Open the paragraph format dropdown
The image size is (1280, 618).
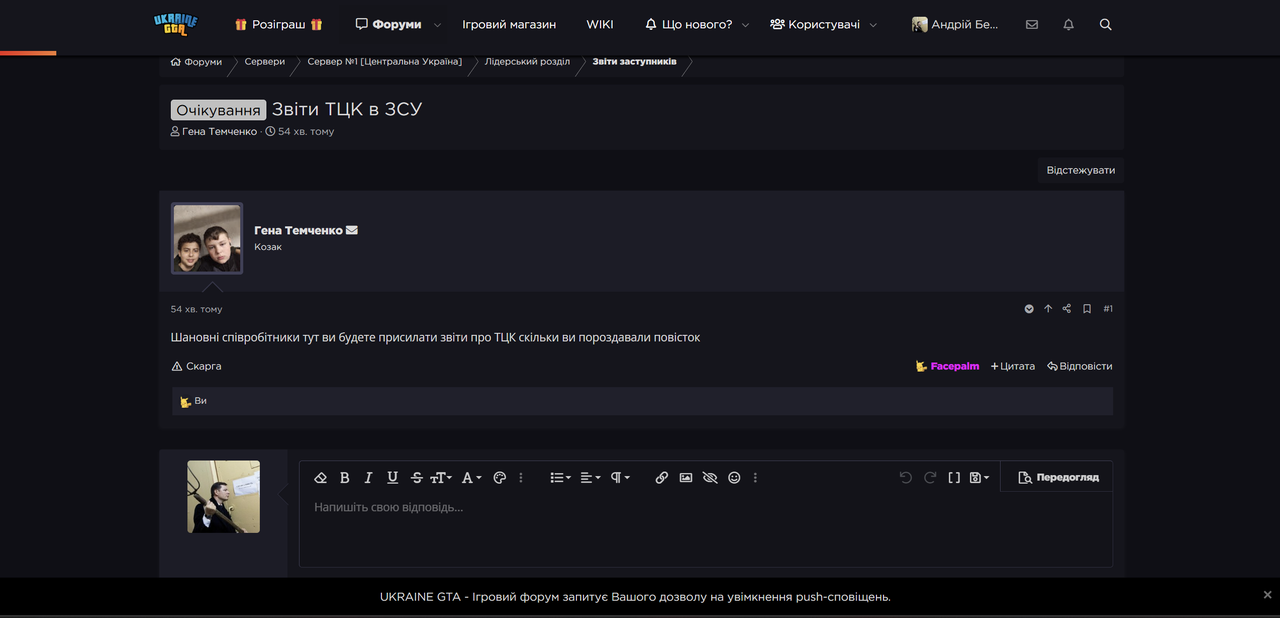pyautogui.click(x=620, y=478)
